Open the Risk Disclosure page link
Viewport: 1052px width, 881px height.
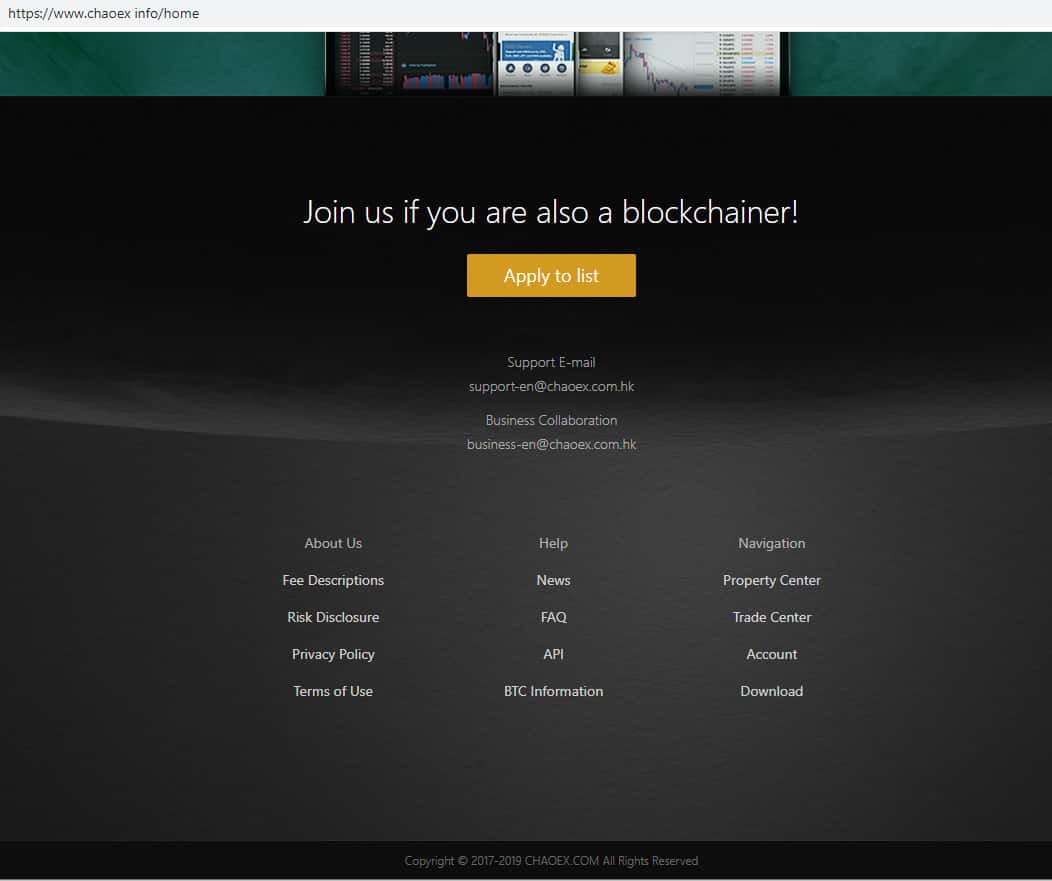coord(333,617)
